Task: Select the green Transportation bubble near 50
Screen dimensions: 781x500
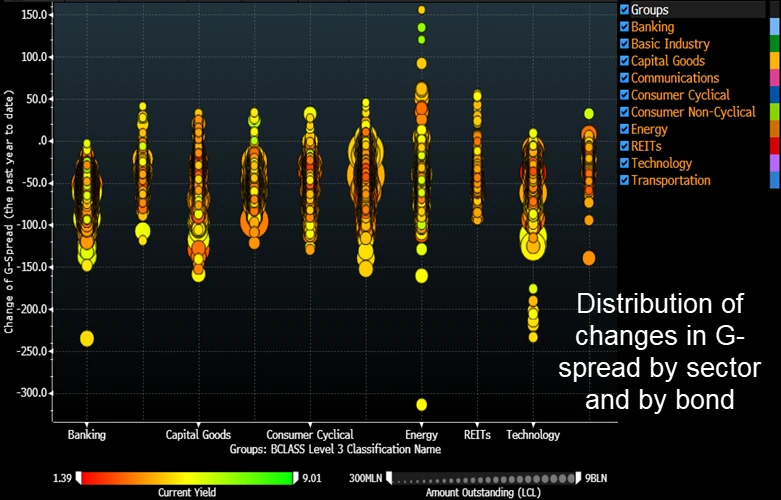Action: pyautogui.click(x=589, y=114)
